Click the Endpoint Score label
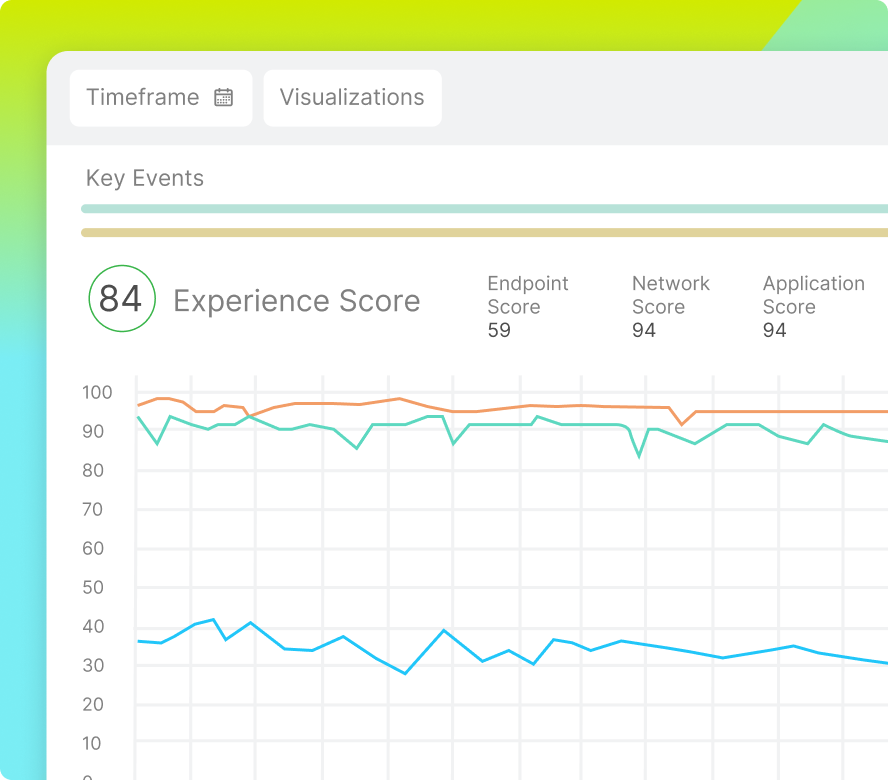888x780 pixels. 528,295
